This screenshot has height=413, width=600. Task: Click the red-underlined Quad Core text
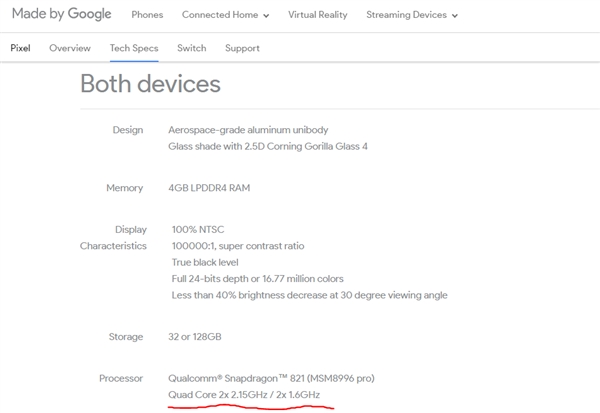pos(246,396)
